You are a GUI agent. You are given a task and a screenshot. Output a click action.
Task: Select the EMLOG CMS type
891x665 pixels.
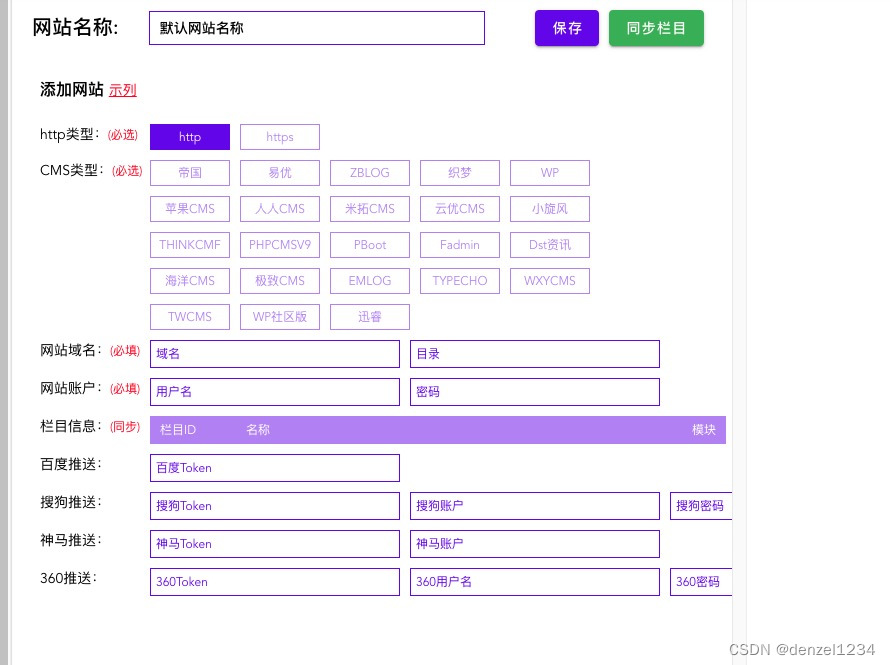tap(370, 281)
